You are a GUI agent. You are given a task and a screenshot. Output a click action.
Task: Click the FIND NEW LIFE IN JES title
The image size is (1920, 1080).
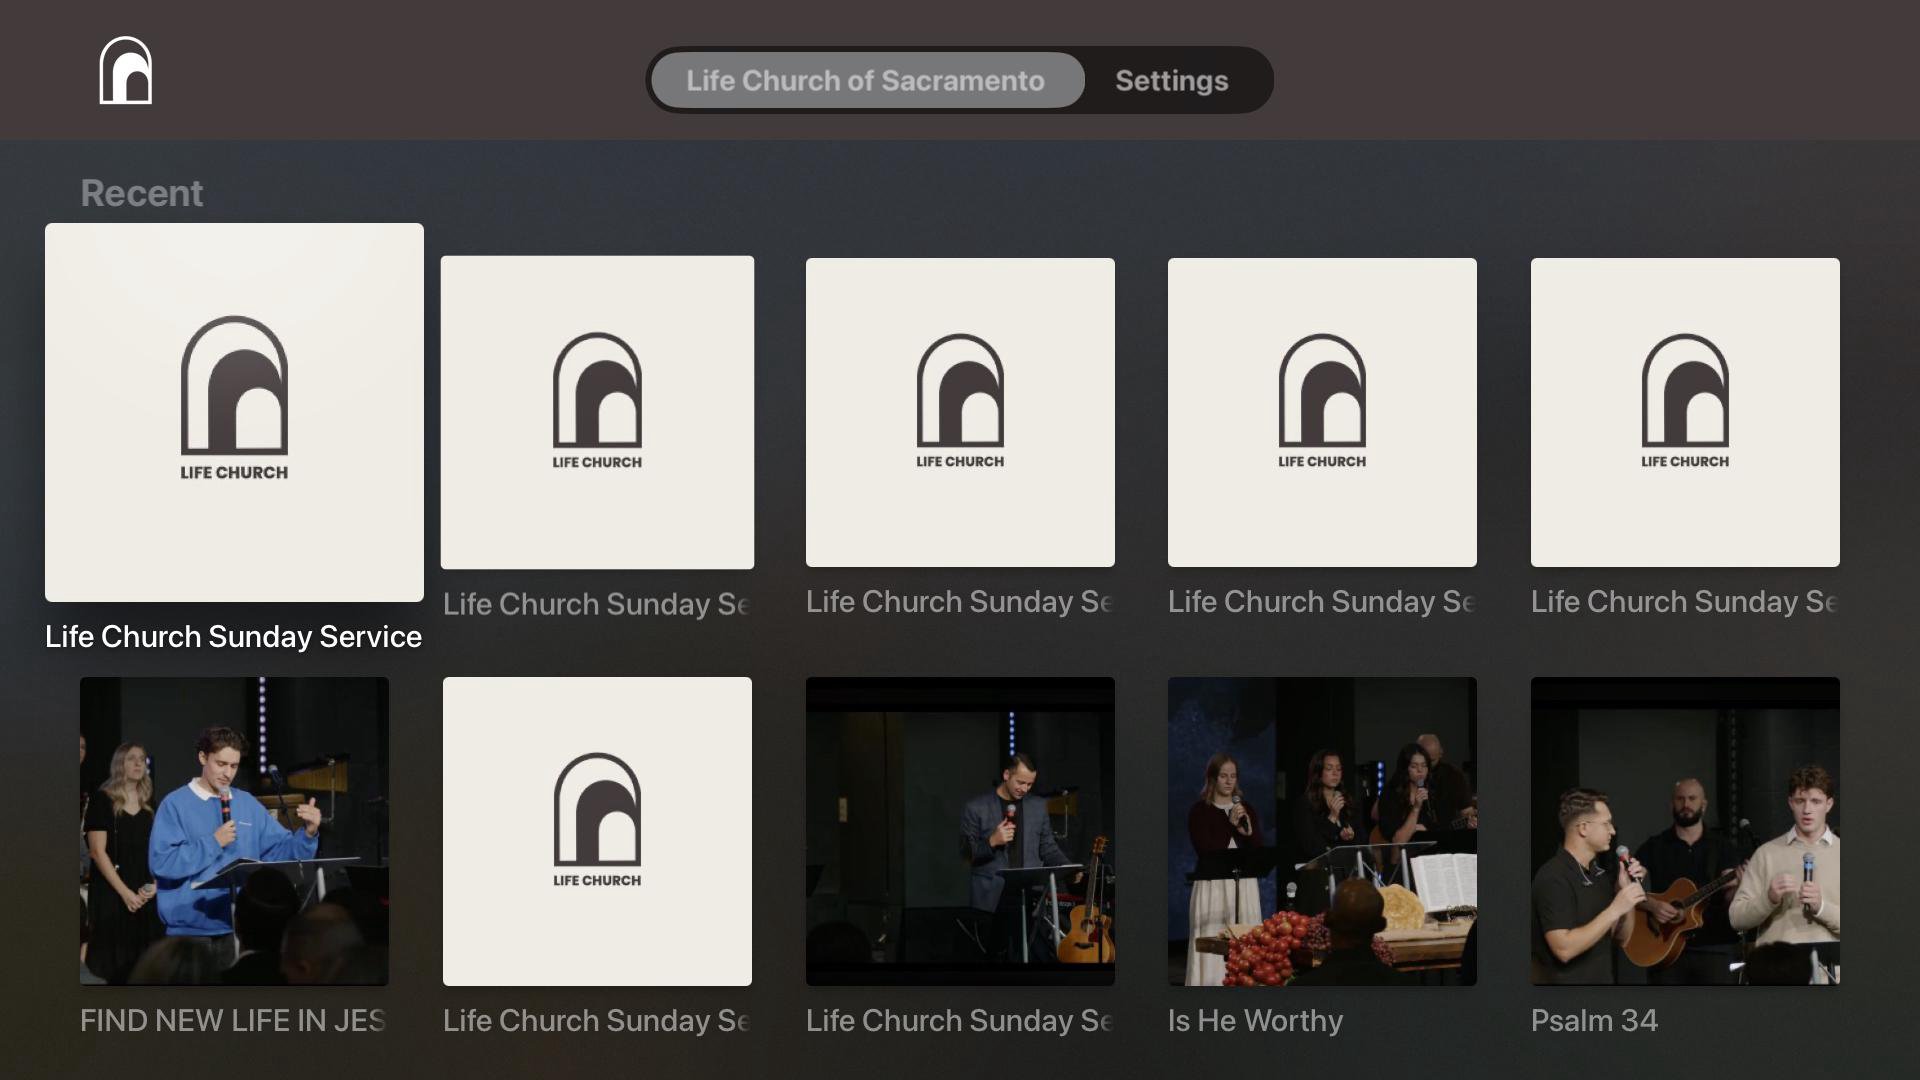(x=233, y=1020)
